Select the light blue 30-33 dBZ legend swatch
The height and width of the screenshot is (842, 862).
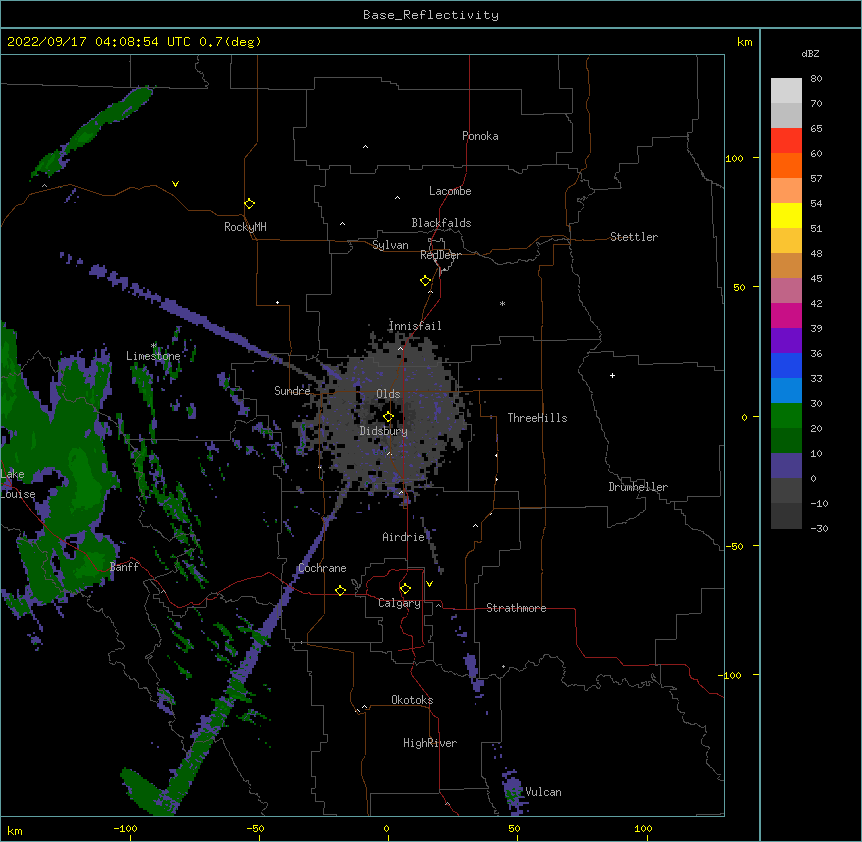point(786,390)
